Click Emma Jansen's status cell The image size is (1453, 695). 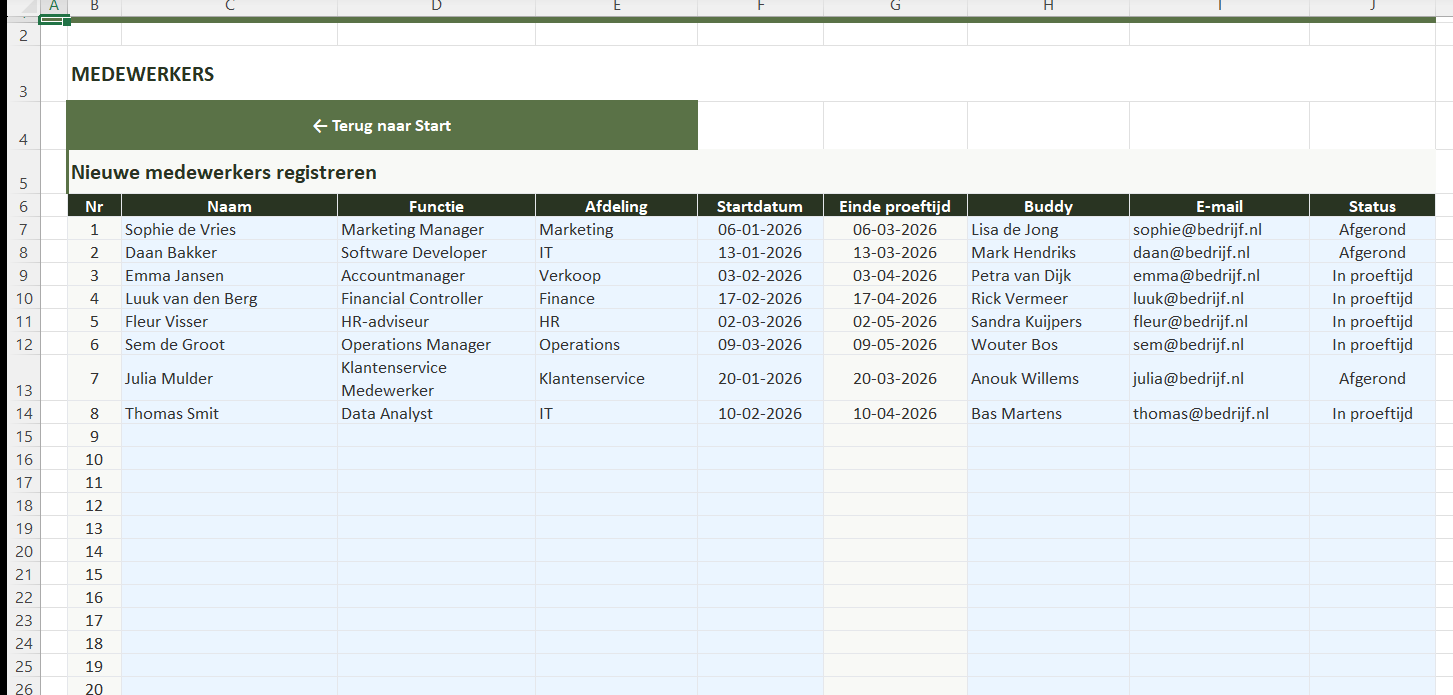tap(1371, 276)
